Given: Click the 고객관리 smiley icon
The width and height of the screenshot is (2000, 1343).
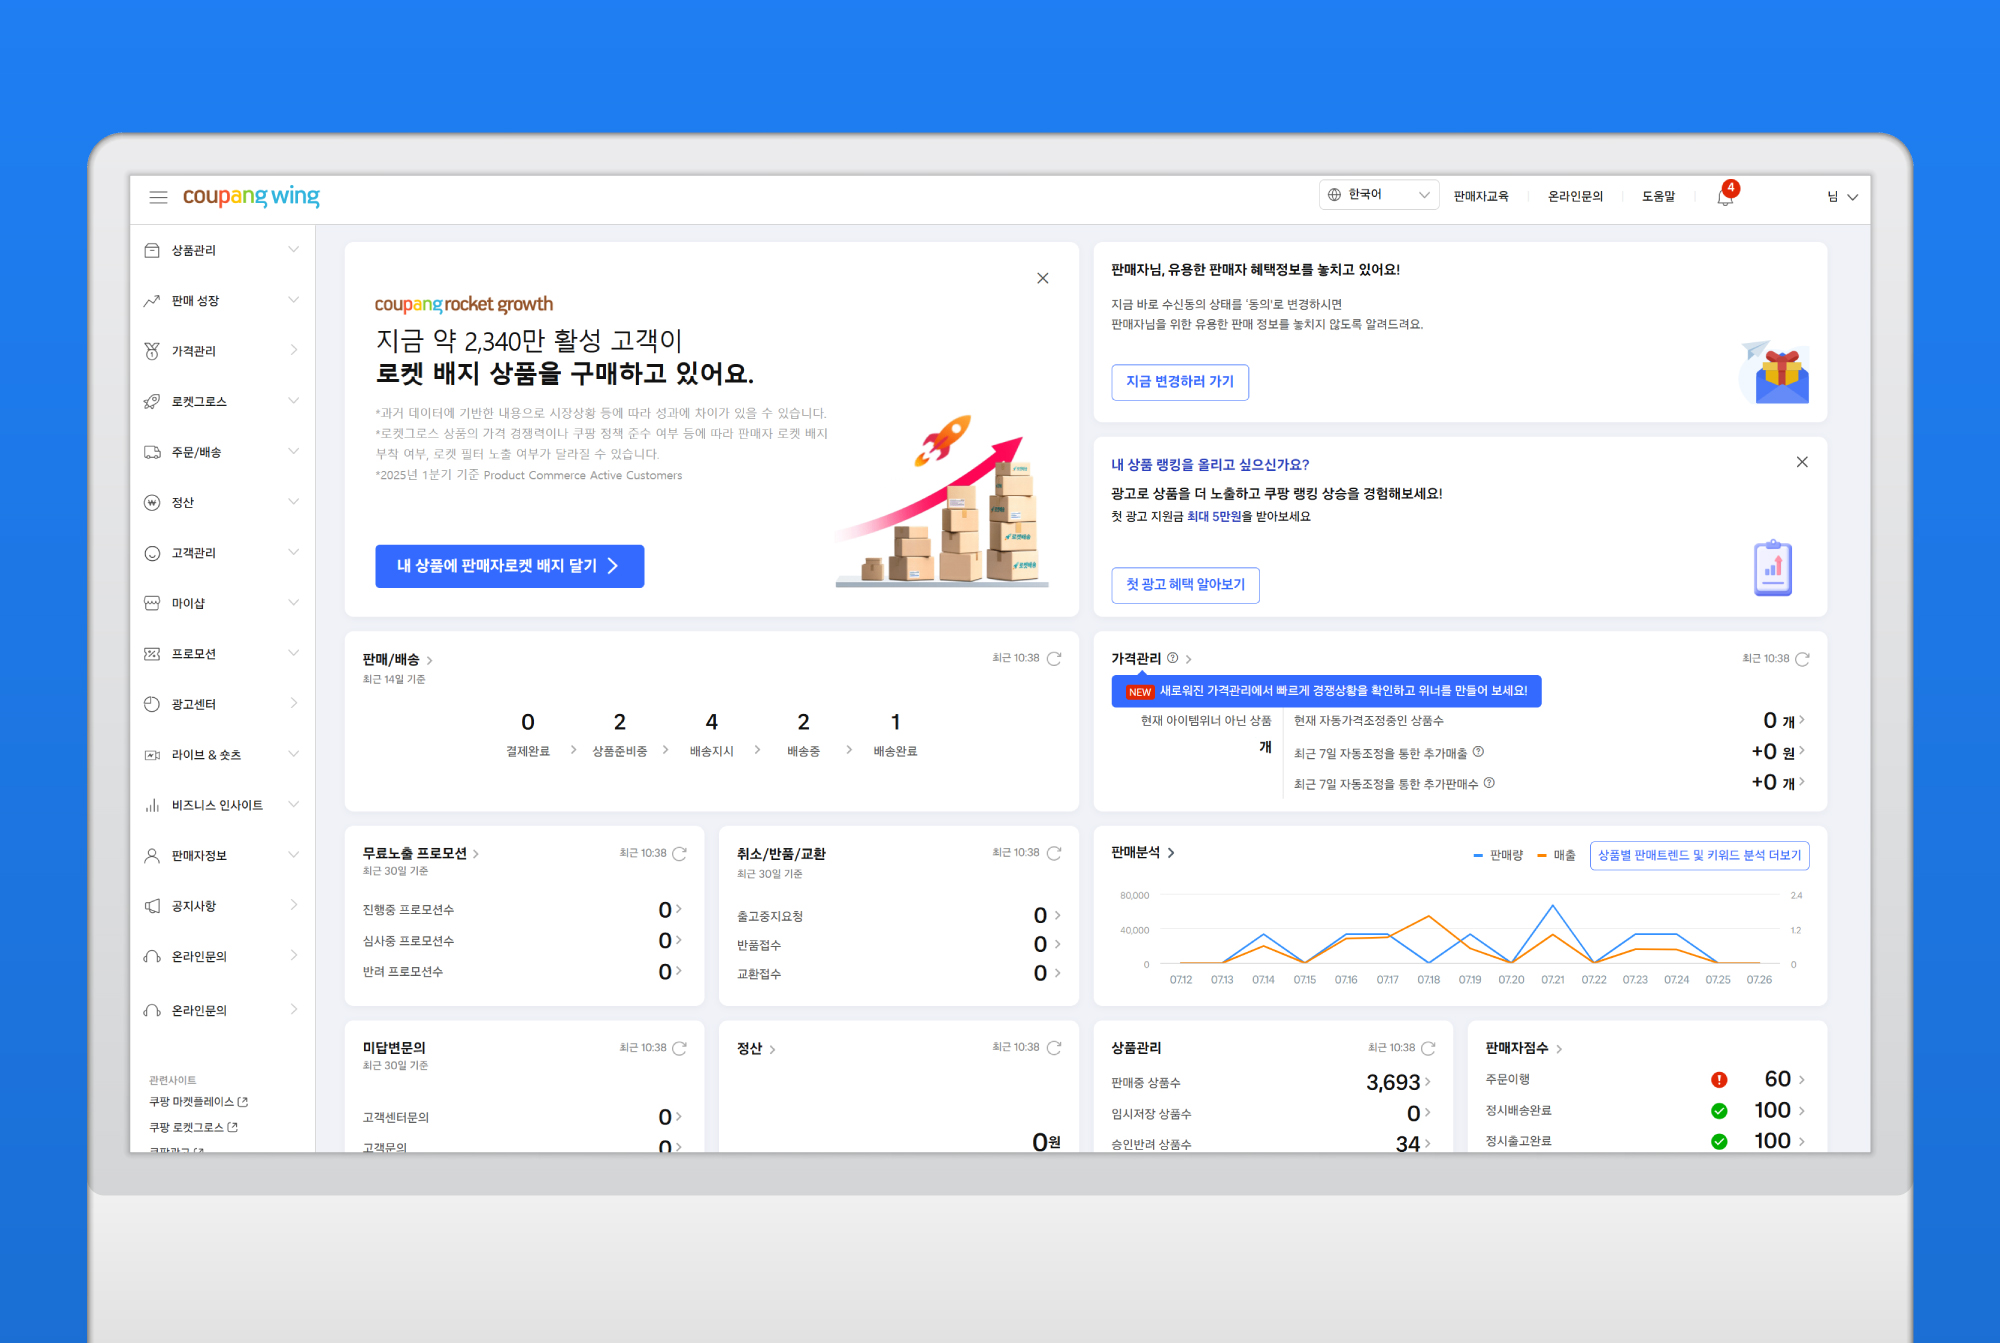Looking at the screenshot, I should pos(152,553).
